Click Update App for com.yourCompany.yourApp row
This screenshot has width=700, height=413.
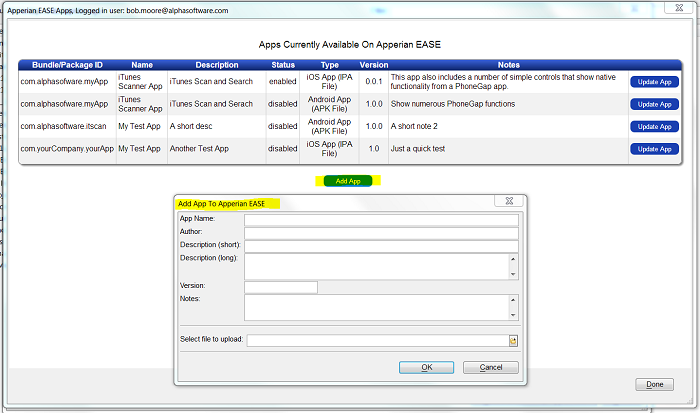pos(654,149)
